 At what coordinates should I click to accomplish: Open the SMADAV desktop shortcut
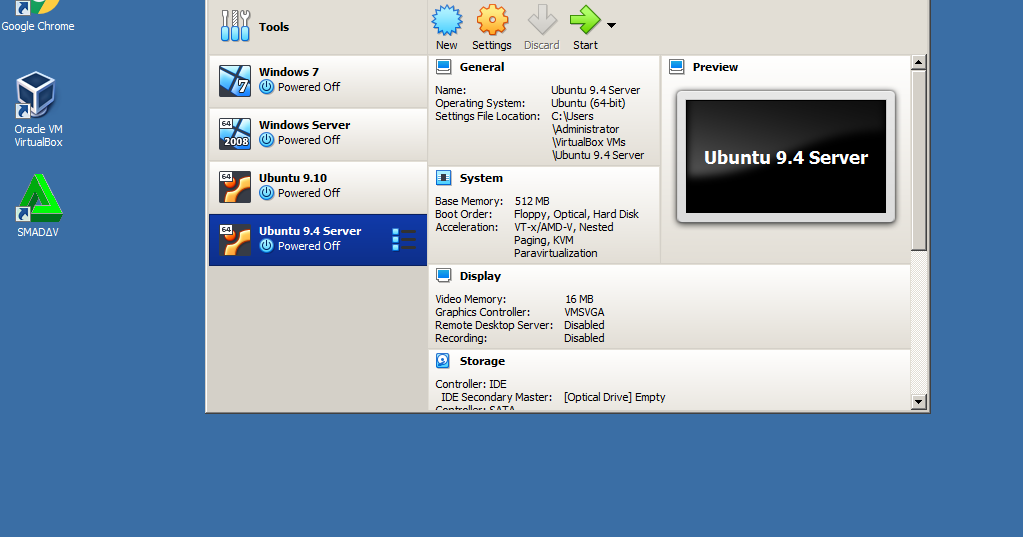tap(38, 206)
